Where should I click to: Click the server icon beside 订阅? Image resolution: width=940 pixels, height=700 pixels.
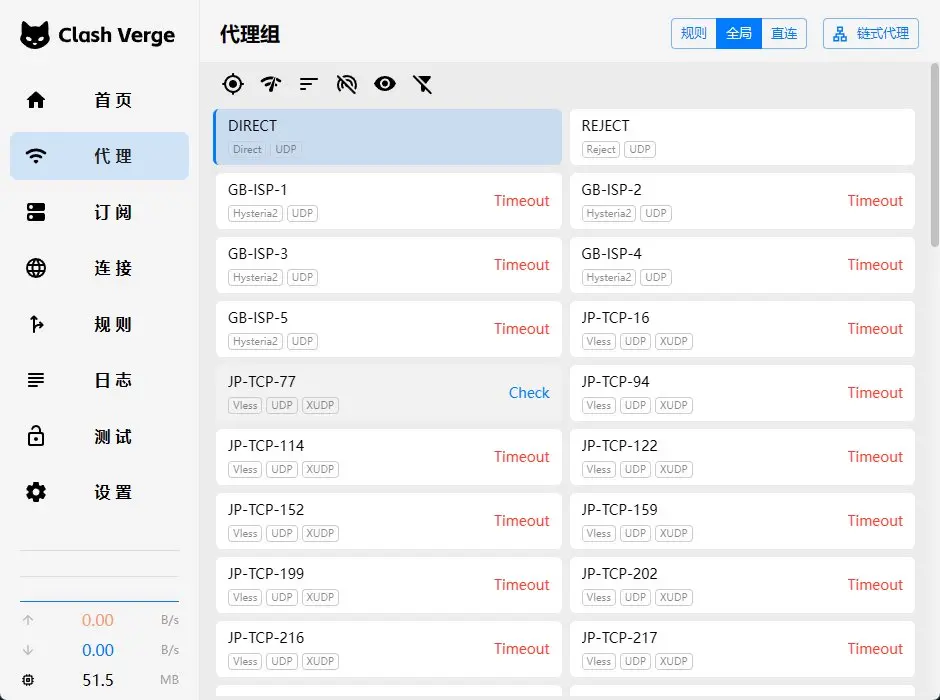[36, 212]
